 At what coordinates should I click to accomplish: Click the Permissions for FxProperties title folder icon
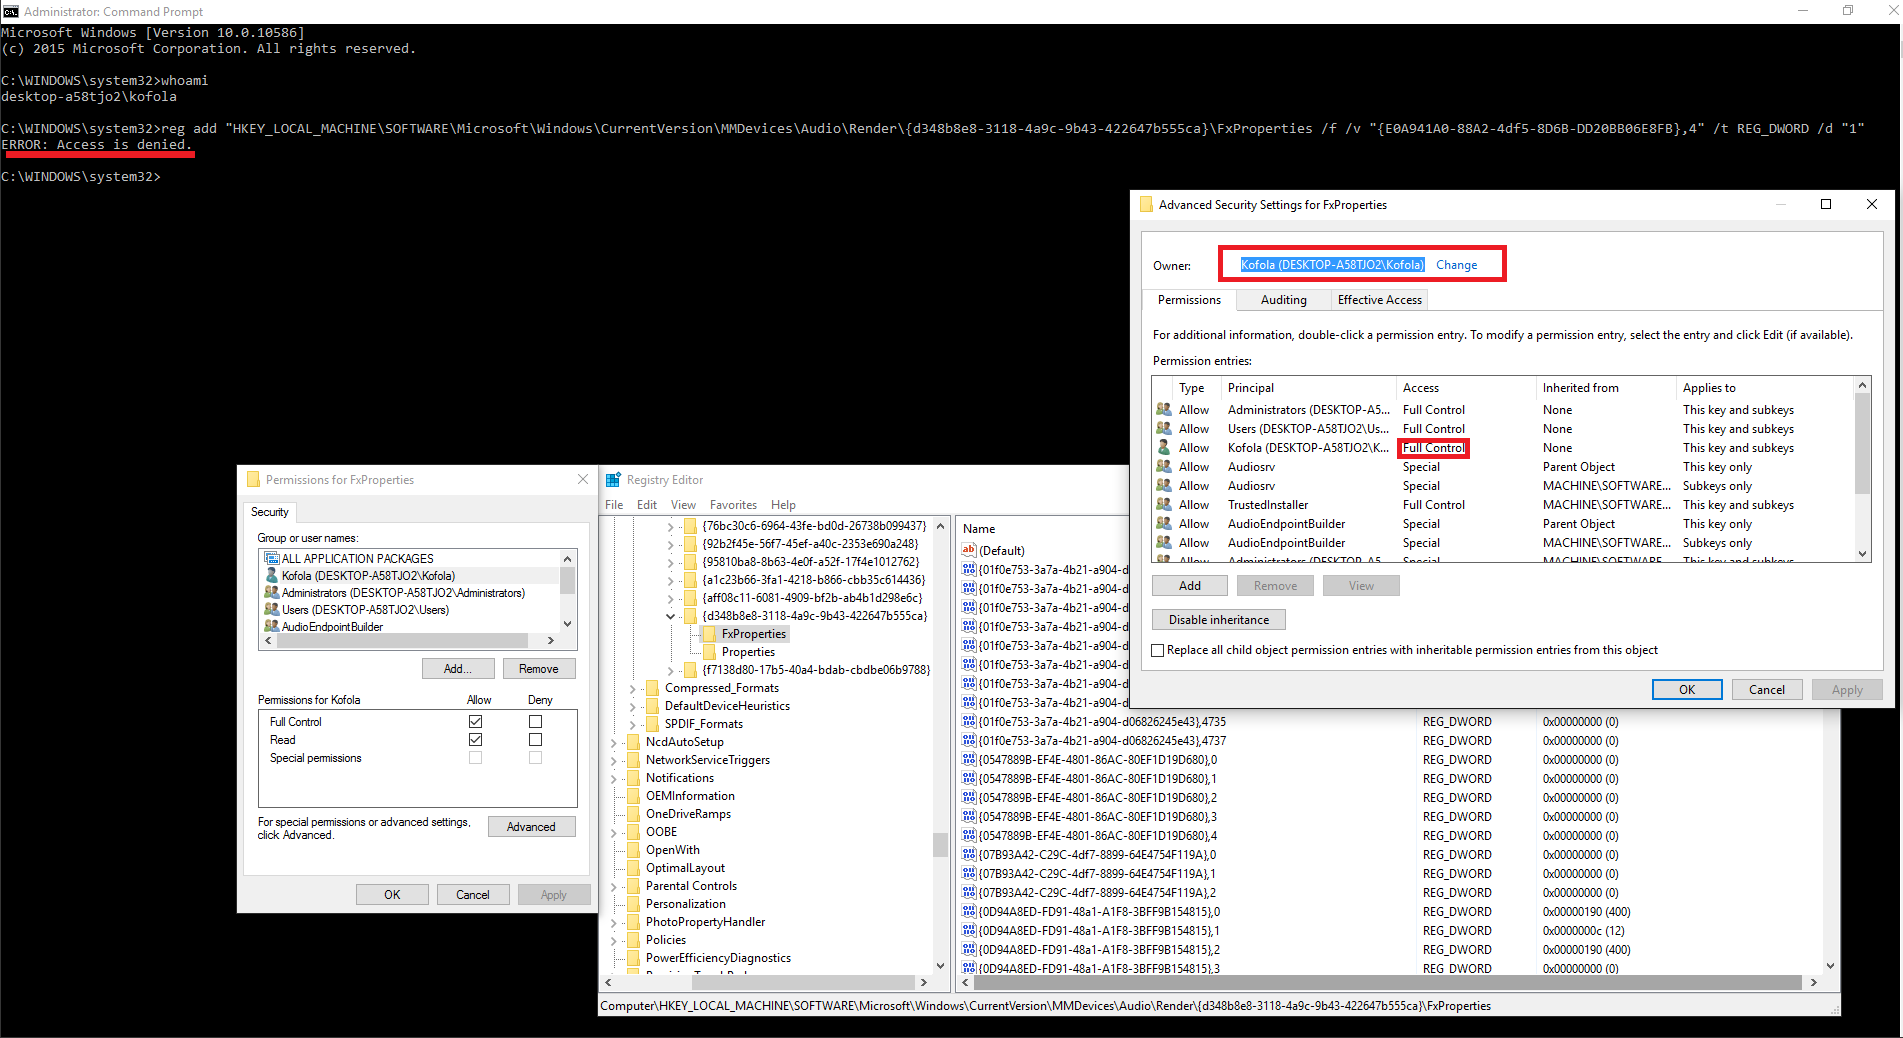point(253,480)
